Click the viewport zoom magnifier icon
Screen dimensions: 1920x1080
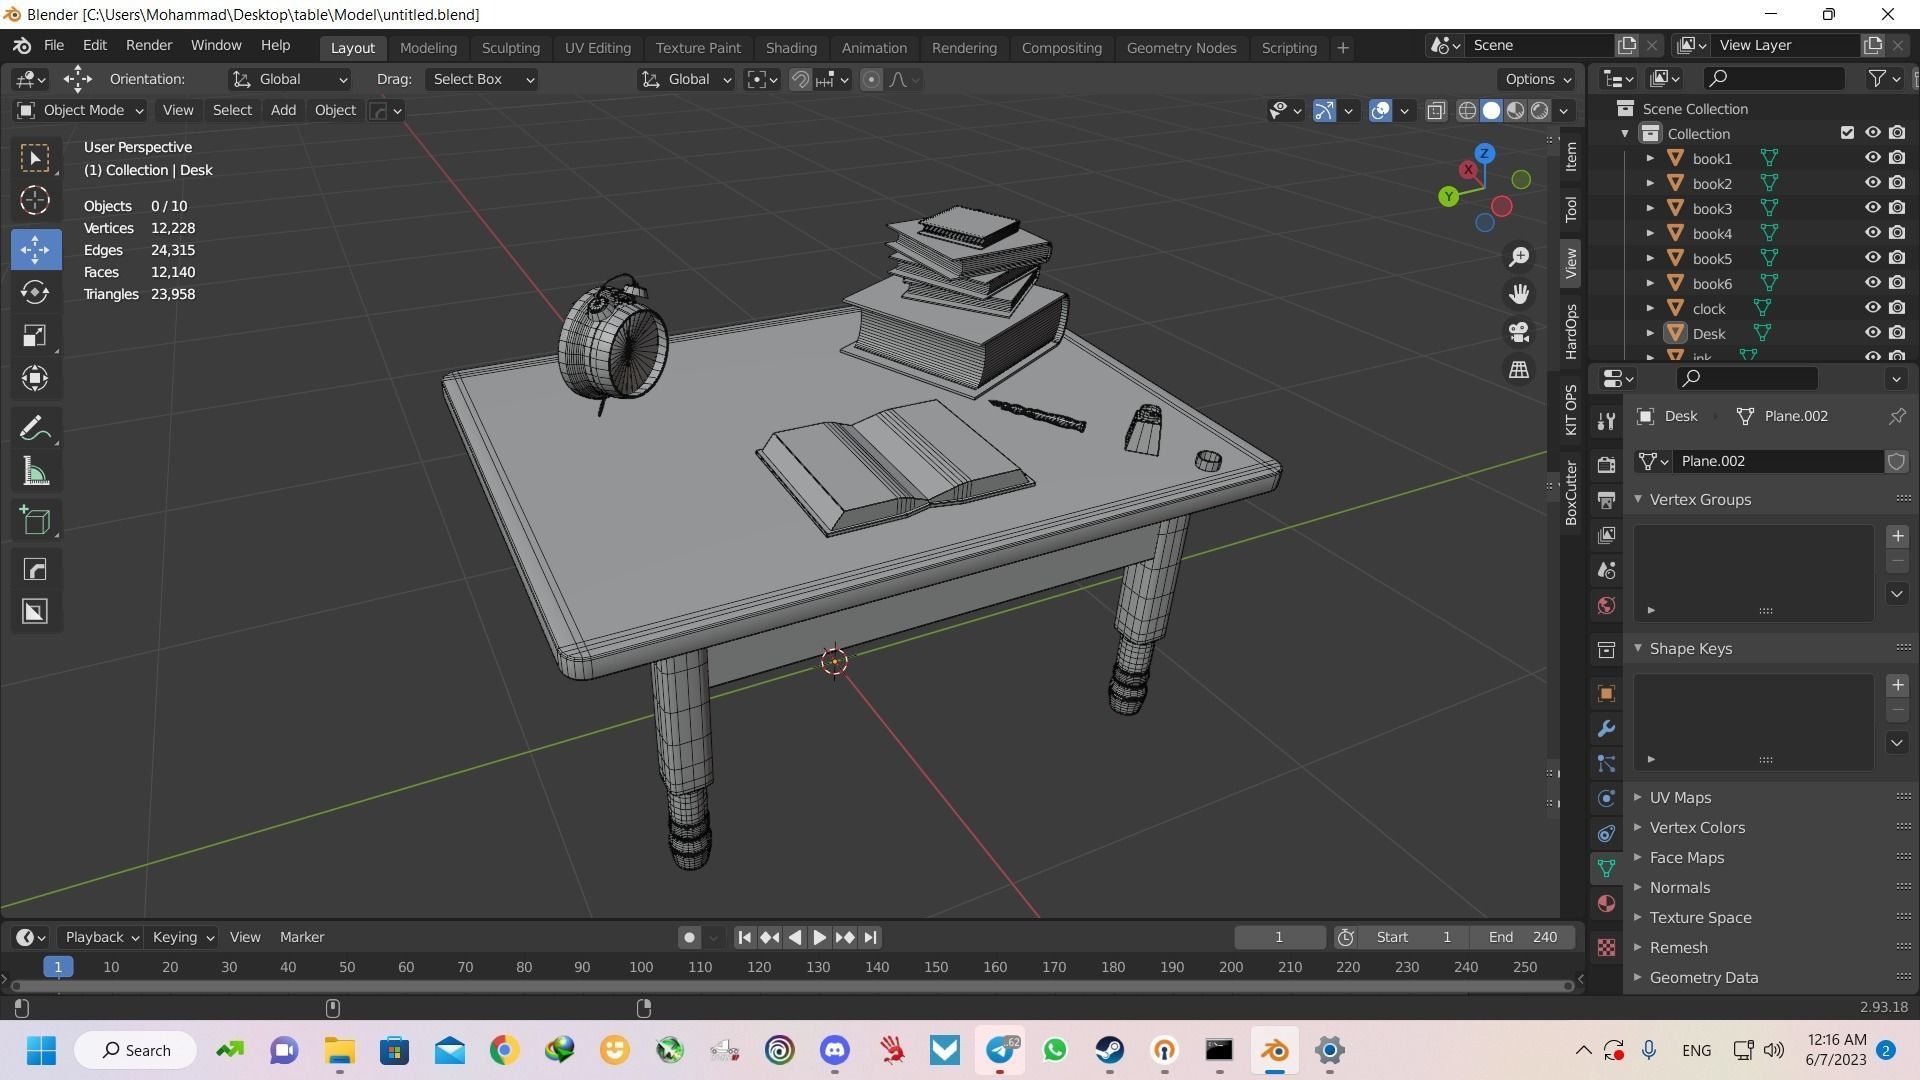click(x=1519, y=257)
